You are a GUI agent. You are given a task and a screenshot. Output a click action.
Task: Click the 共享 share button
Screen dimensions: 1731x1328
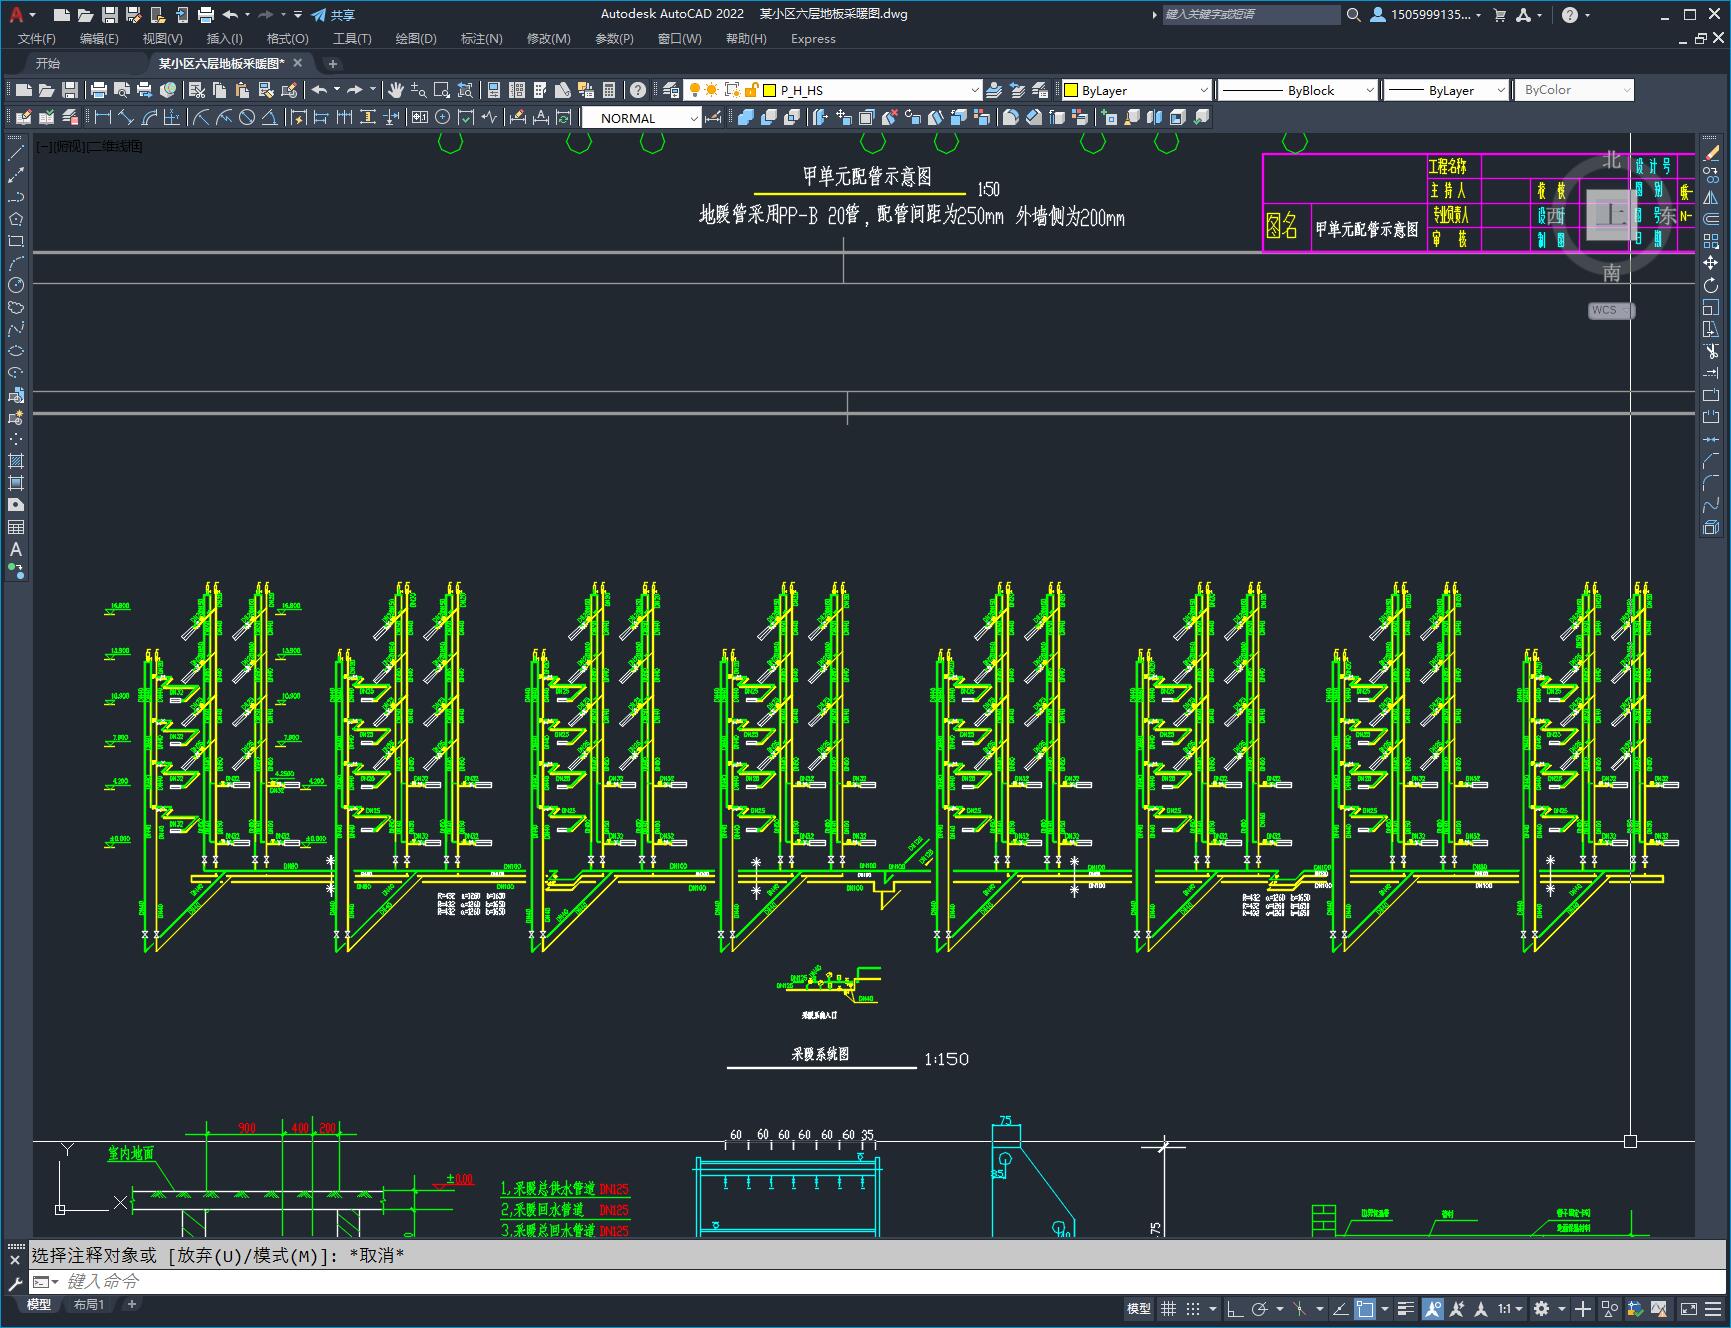333,15
